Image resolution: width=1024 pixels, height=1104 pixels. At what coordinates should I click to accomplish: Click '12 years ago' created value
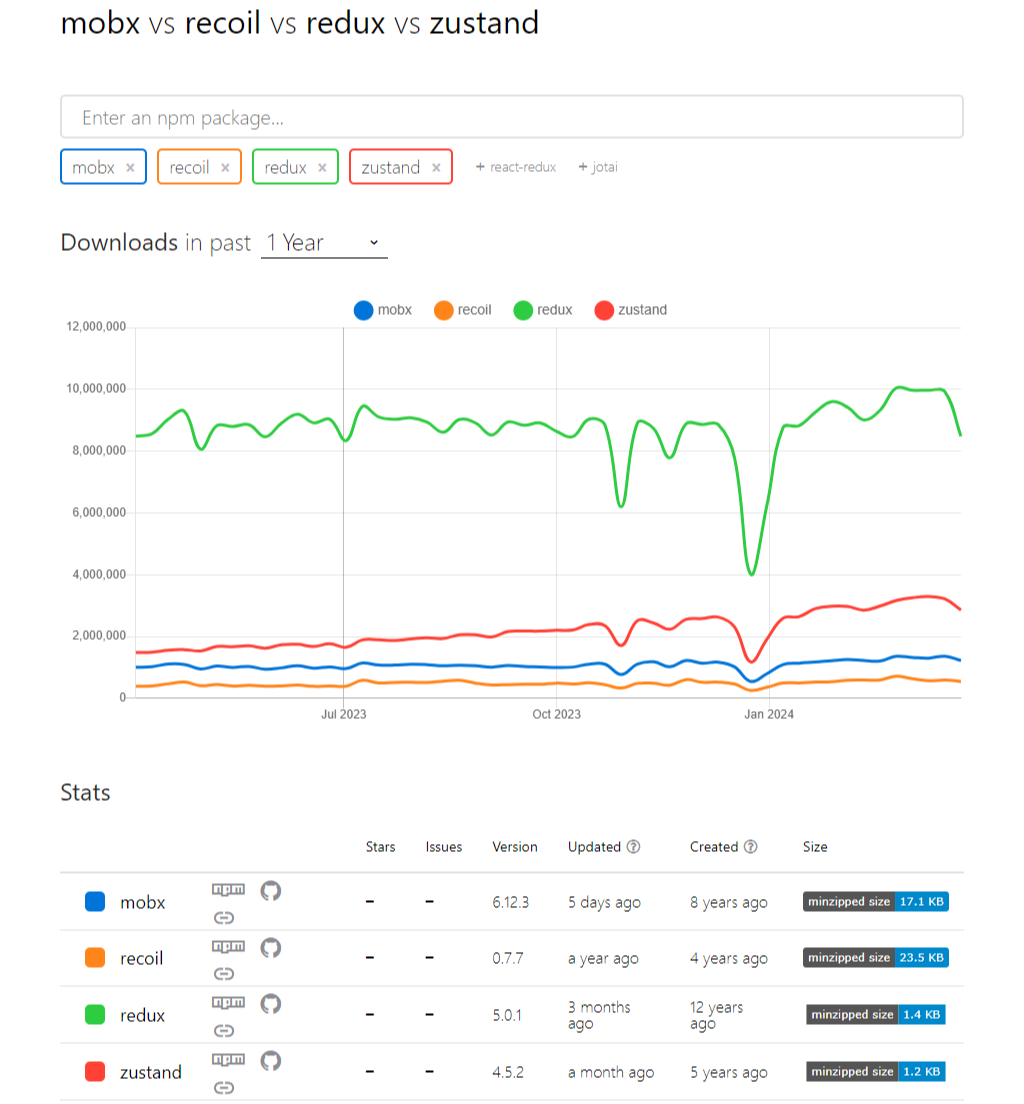716,1015
